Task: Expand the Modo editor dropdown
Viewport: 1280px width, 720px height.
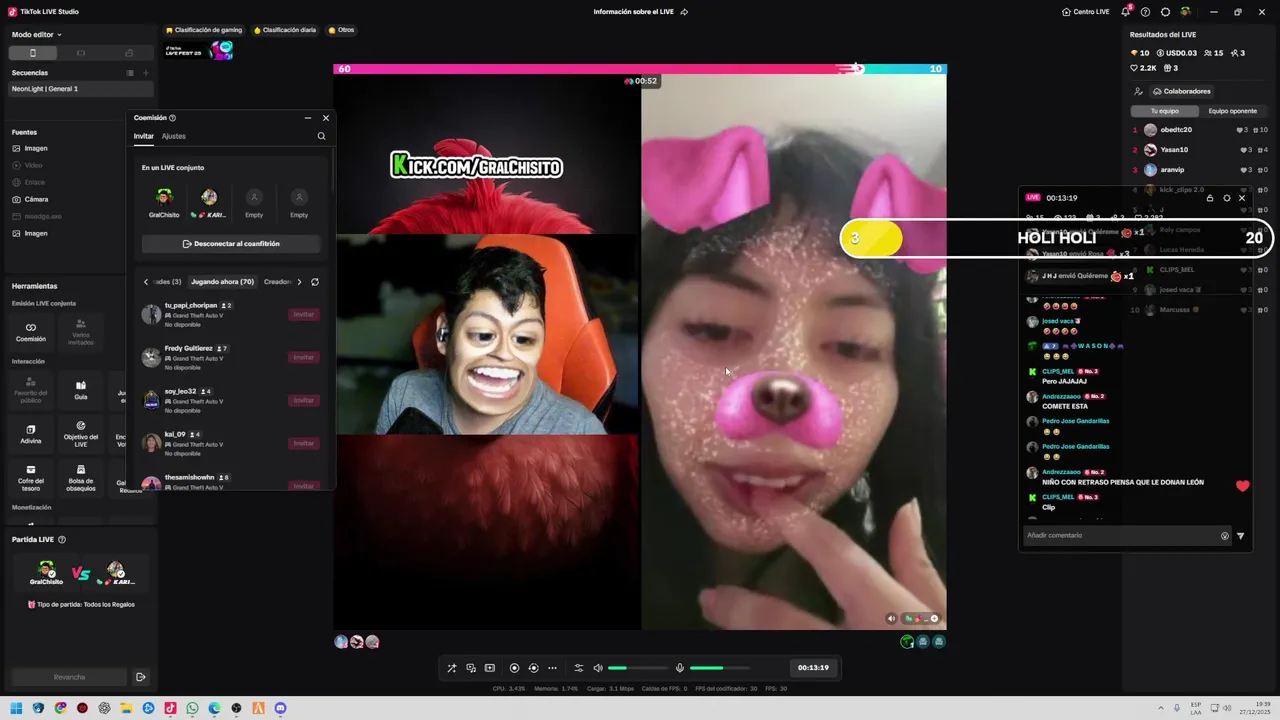Action: click(37, 34)
